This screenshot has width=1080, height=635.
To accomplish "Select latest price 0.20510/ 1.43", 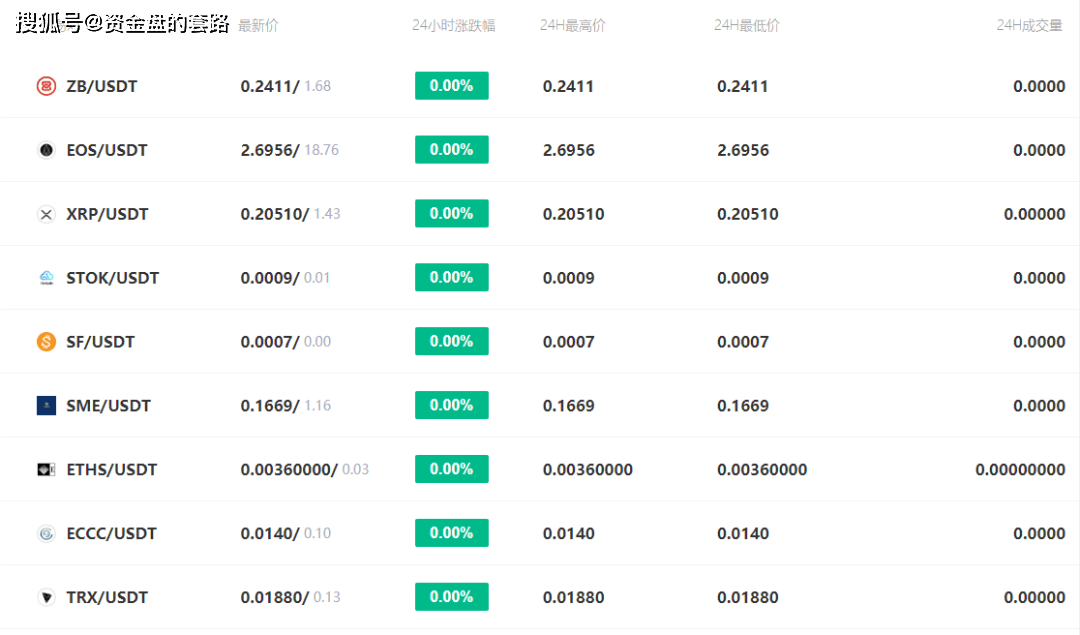I will pyautogui.click(x=290, y=214).
